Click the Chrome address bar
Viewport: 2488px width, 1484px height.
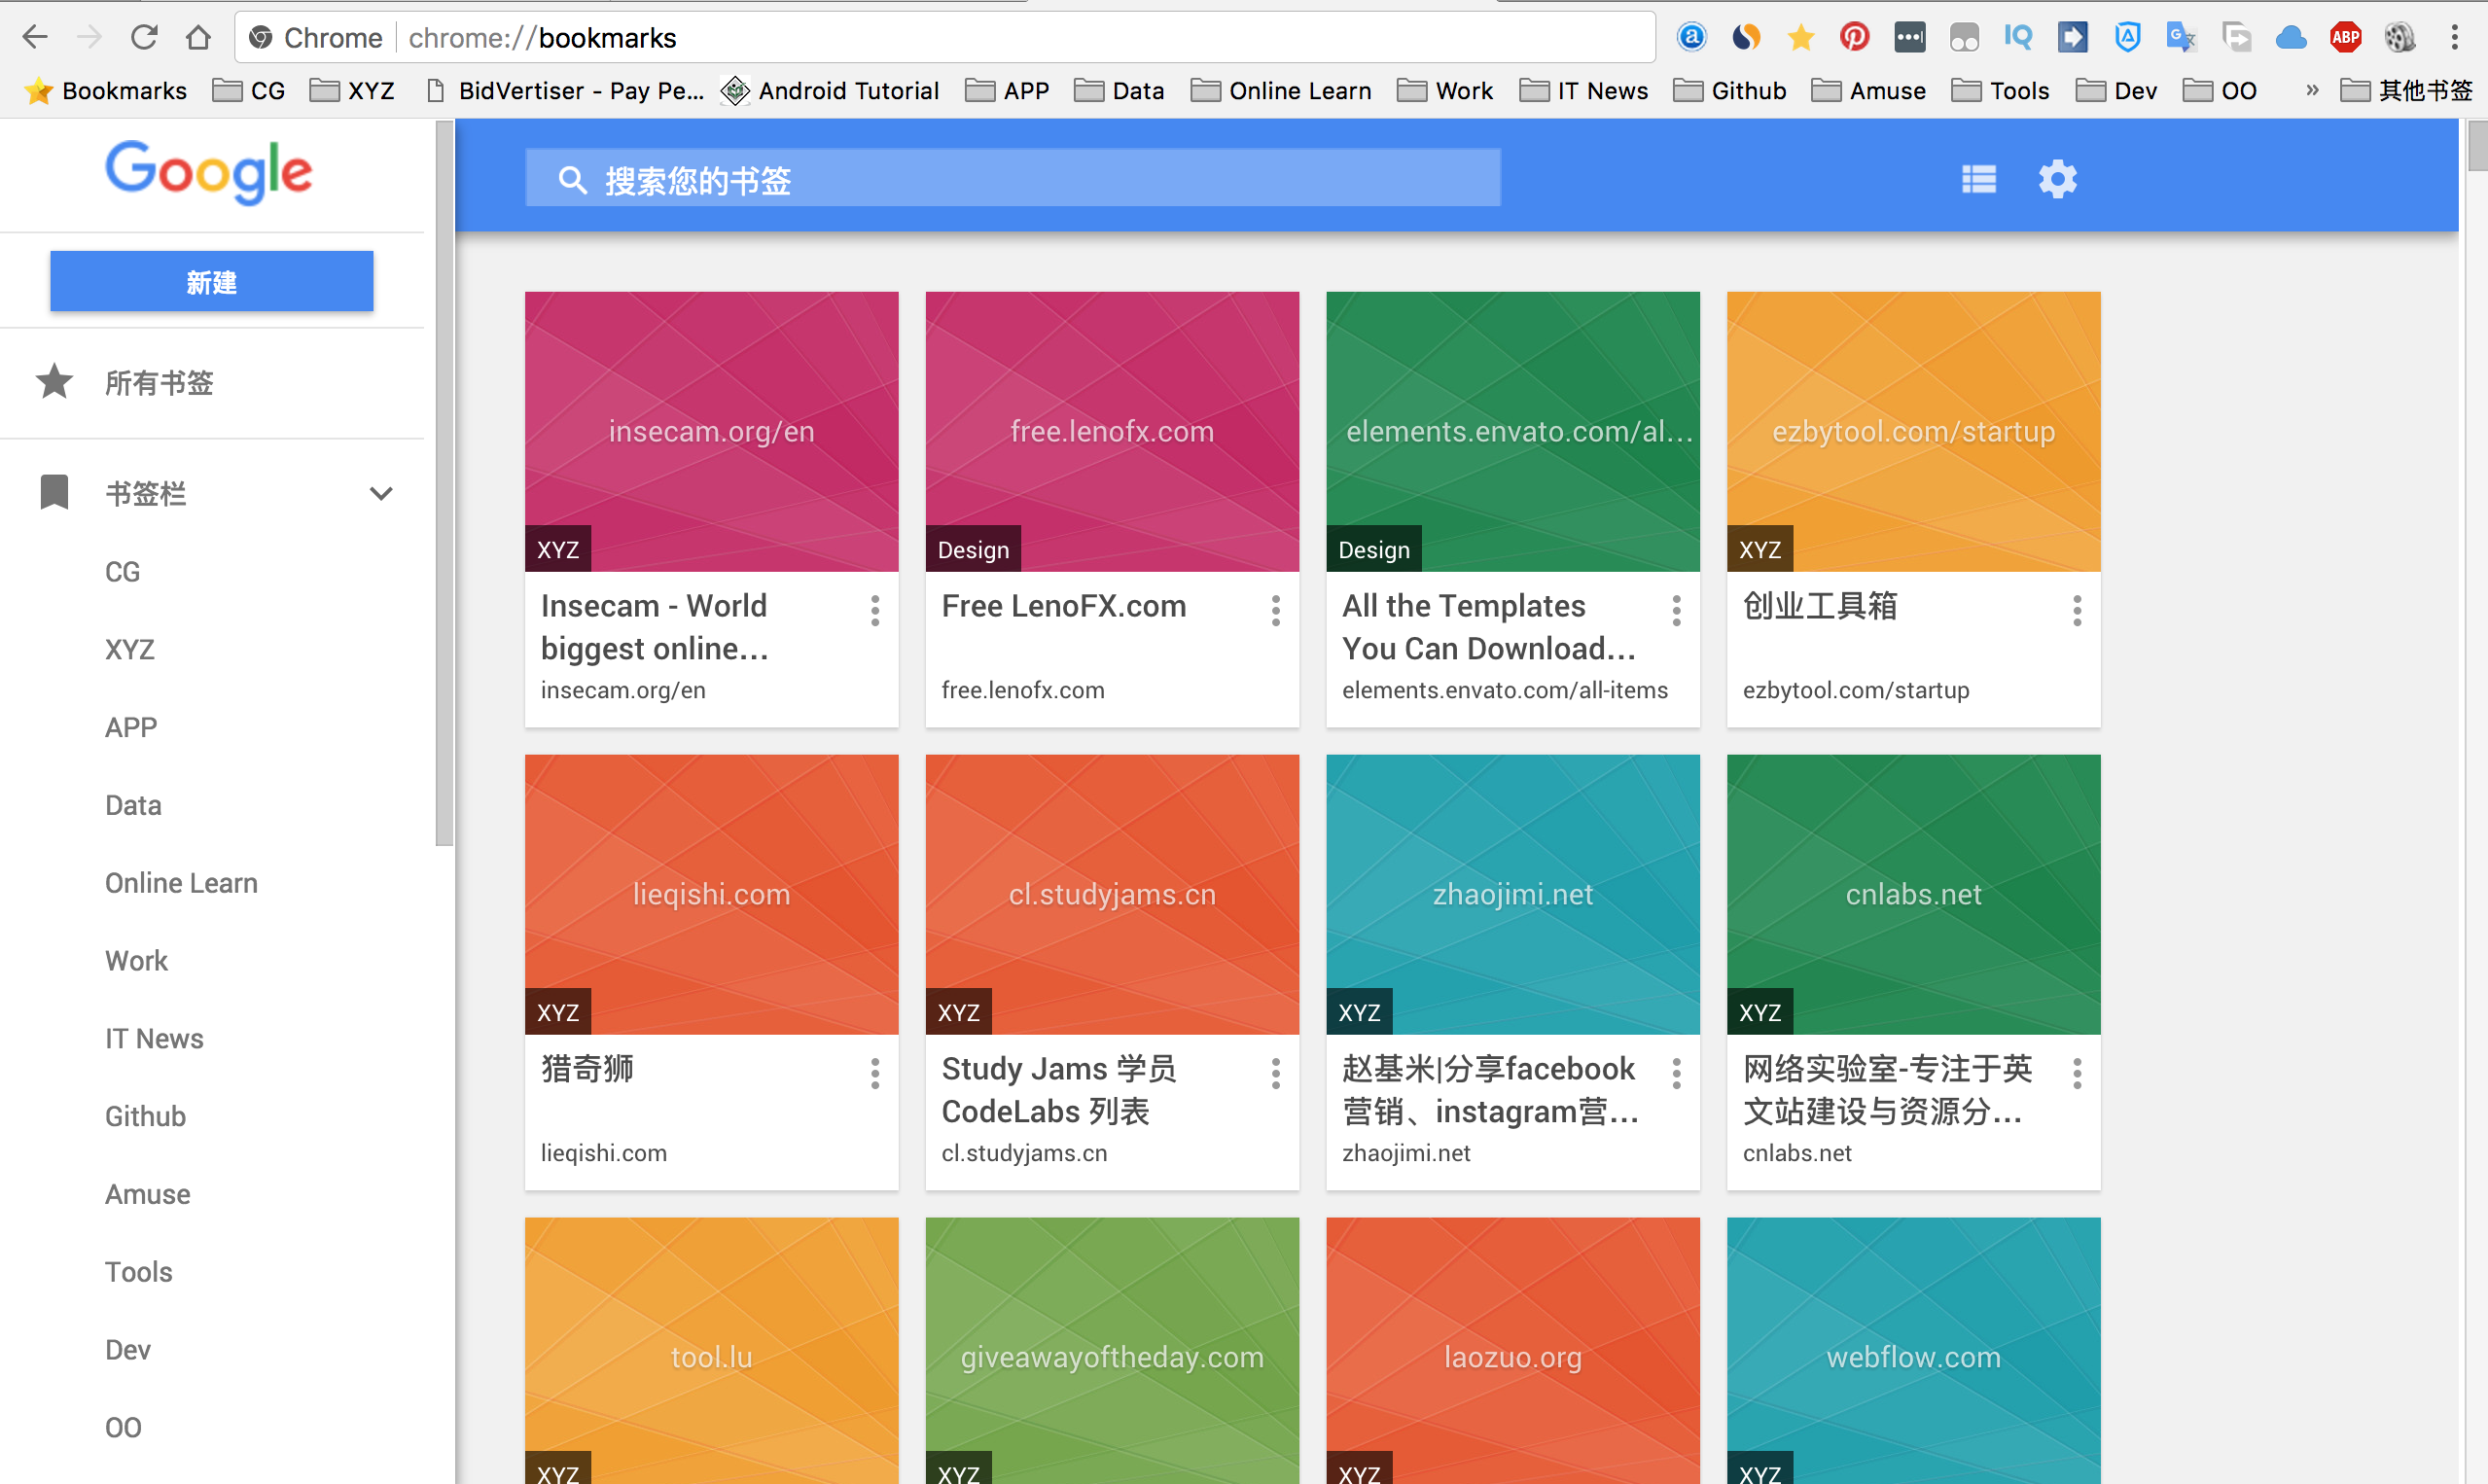945,37
